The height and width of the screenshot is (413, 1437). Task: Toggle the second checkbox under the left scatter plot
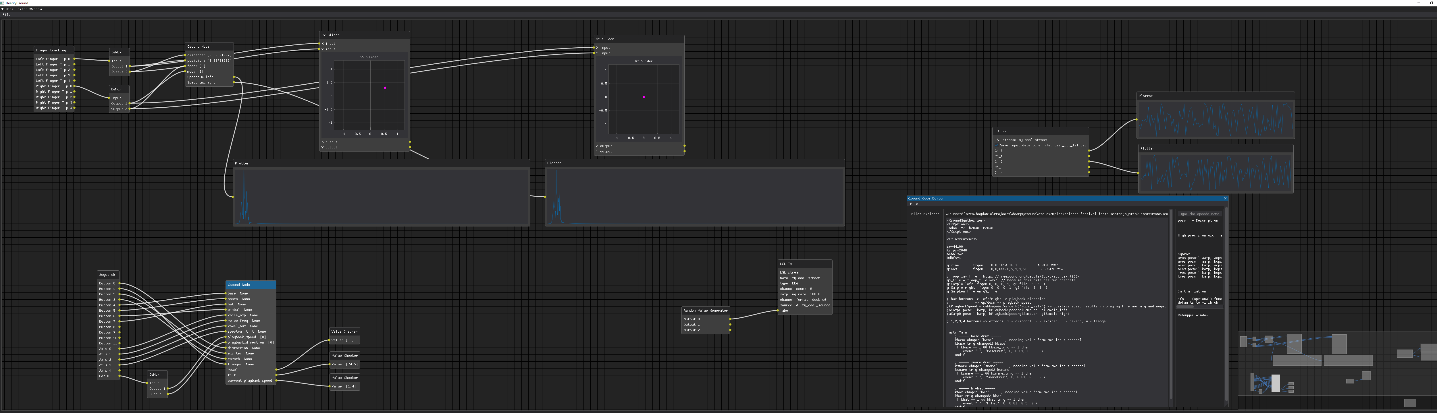click(x=323, y=148)
